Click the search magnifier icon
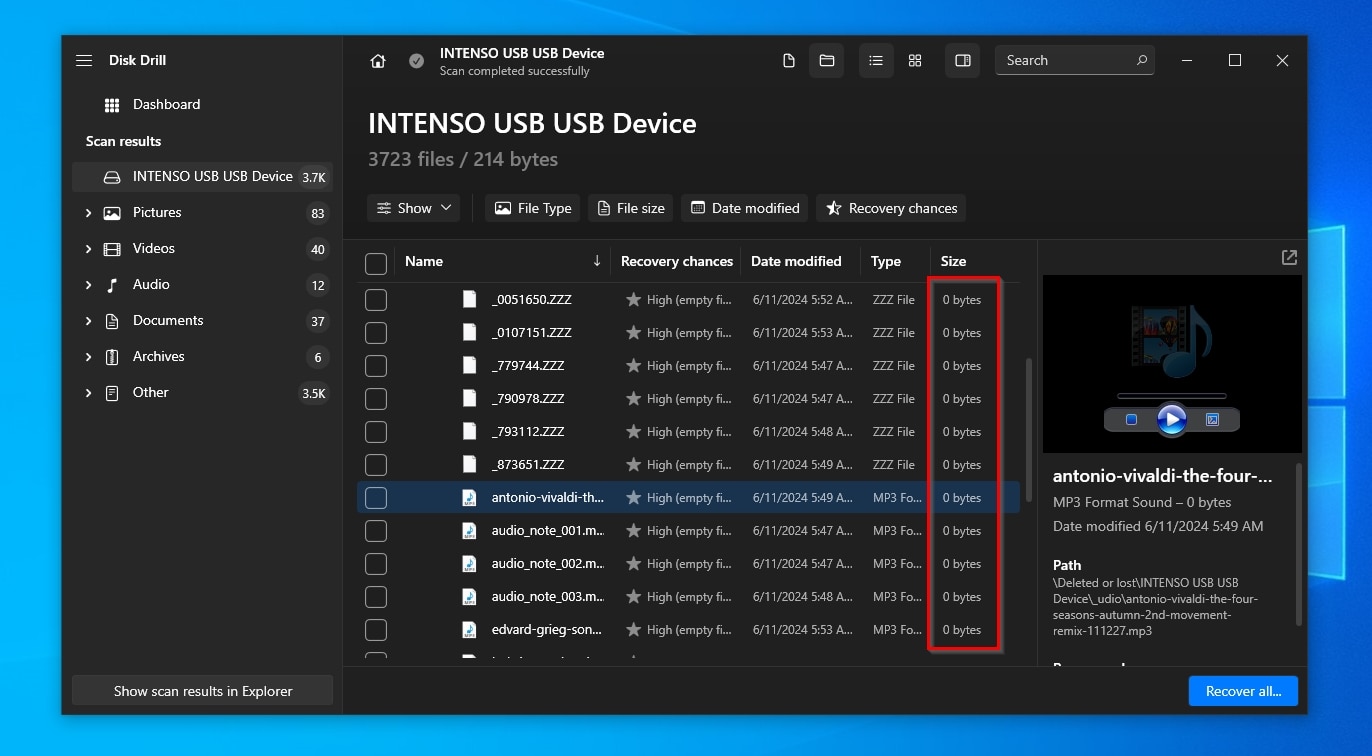This screenshot has width=1372, height=756. pos(1142,60)
